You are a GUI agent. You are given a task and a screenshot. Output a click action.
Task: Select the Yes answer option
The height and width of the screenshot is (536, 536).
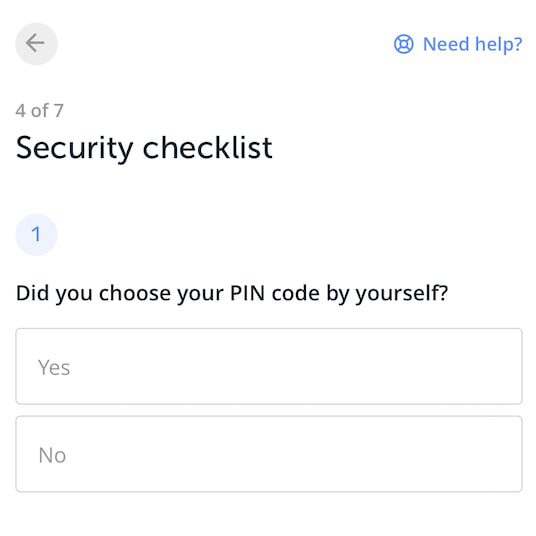269,366
